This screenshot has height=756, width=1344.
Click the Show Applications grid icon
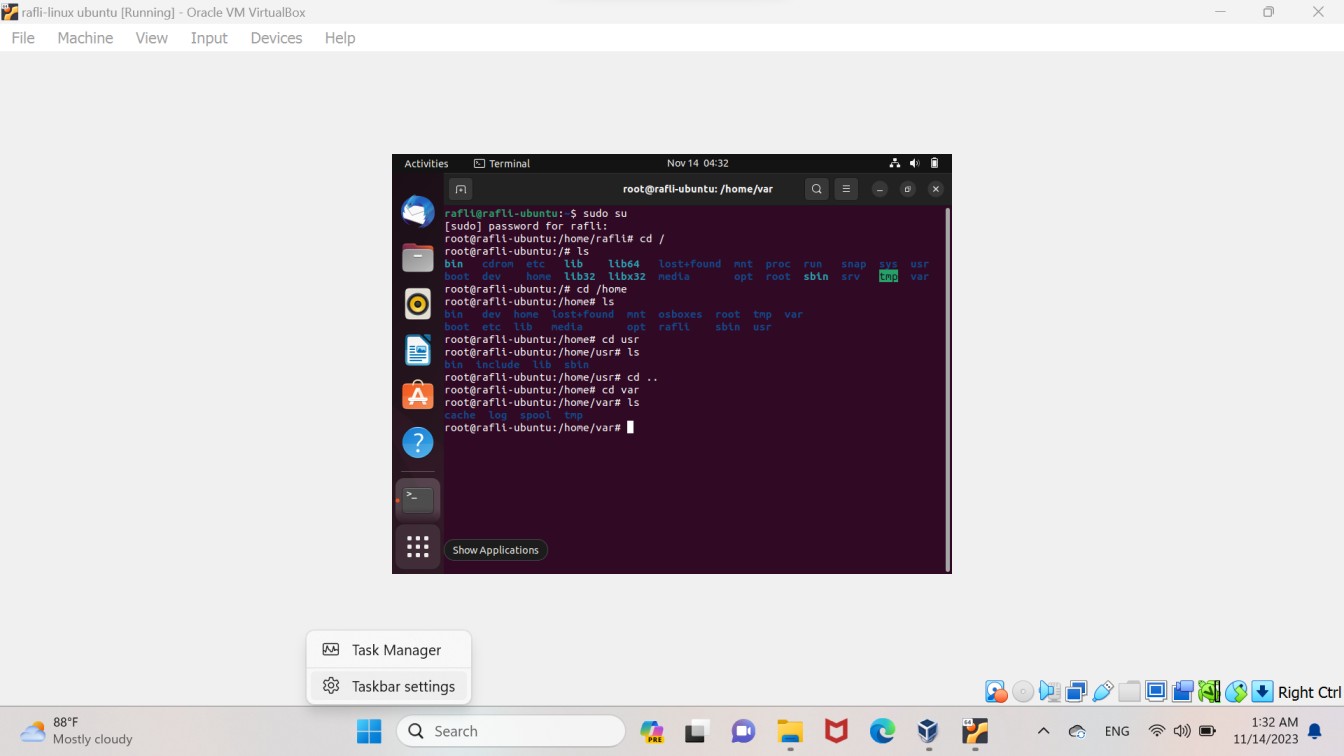coord(418,547)
